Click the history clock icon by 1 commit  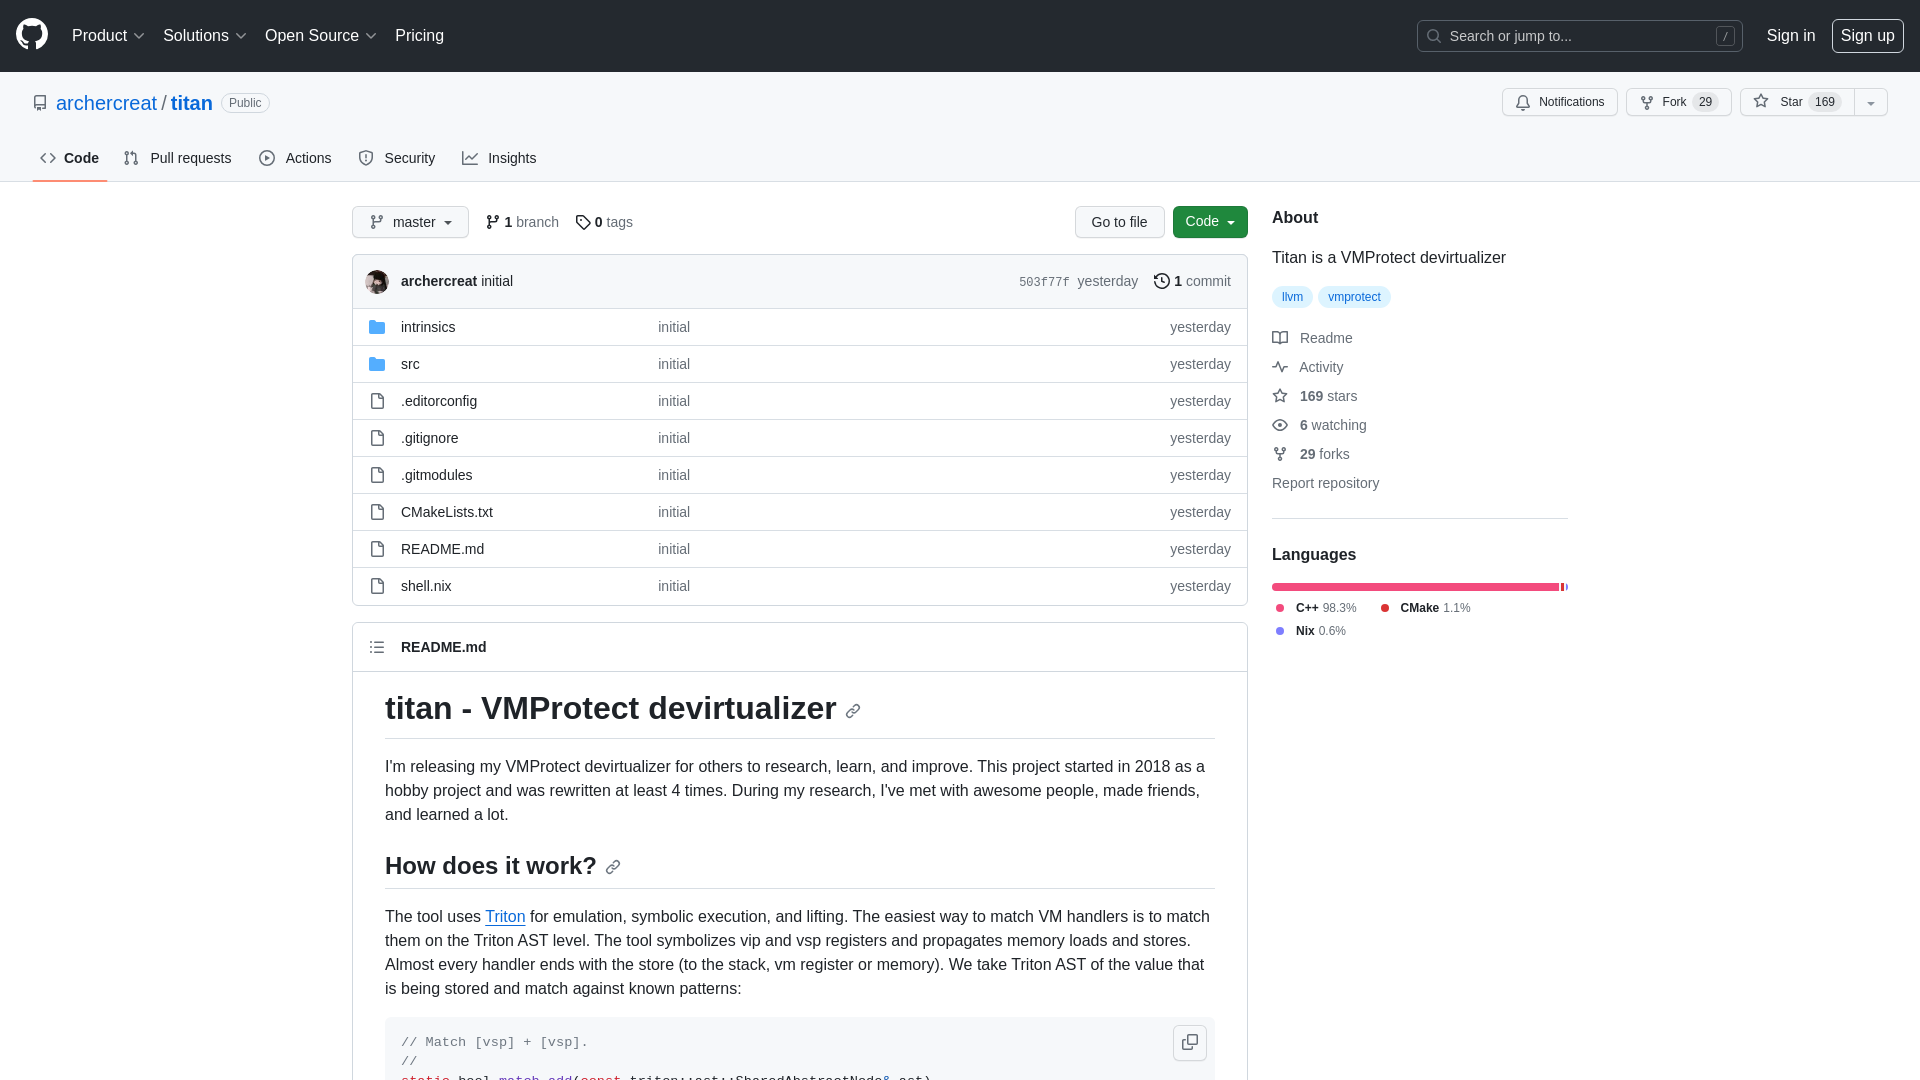pos(1162,281)
